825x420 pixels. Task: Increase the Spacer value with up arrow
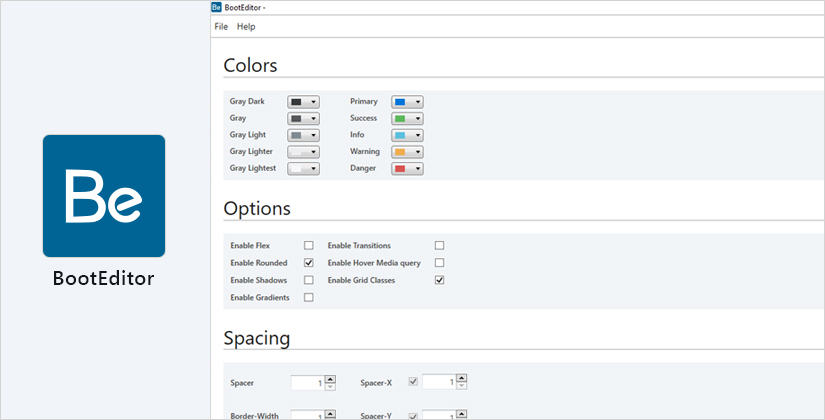pyautogui.click(x=330, y=379)
